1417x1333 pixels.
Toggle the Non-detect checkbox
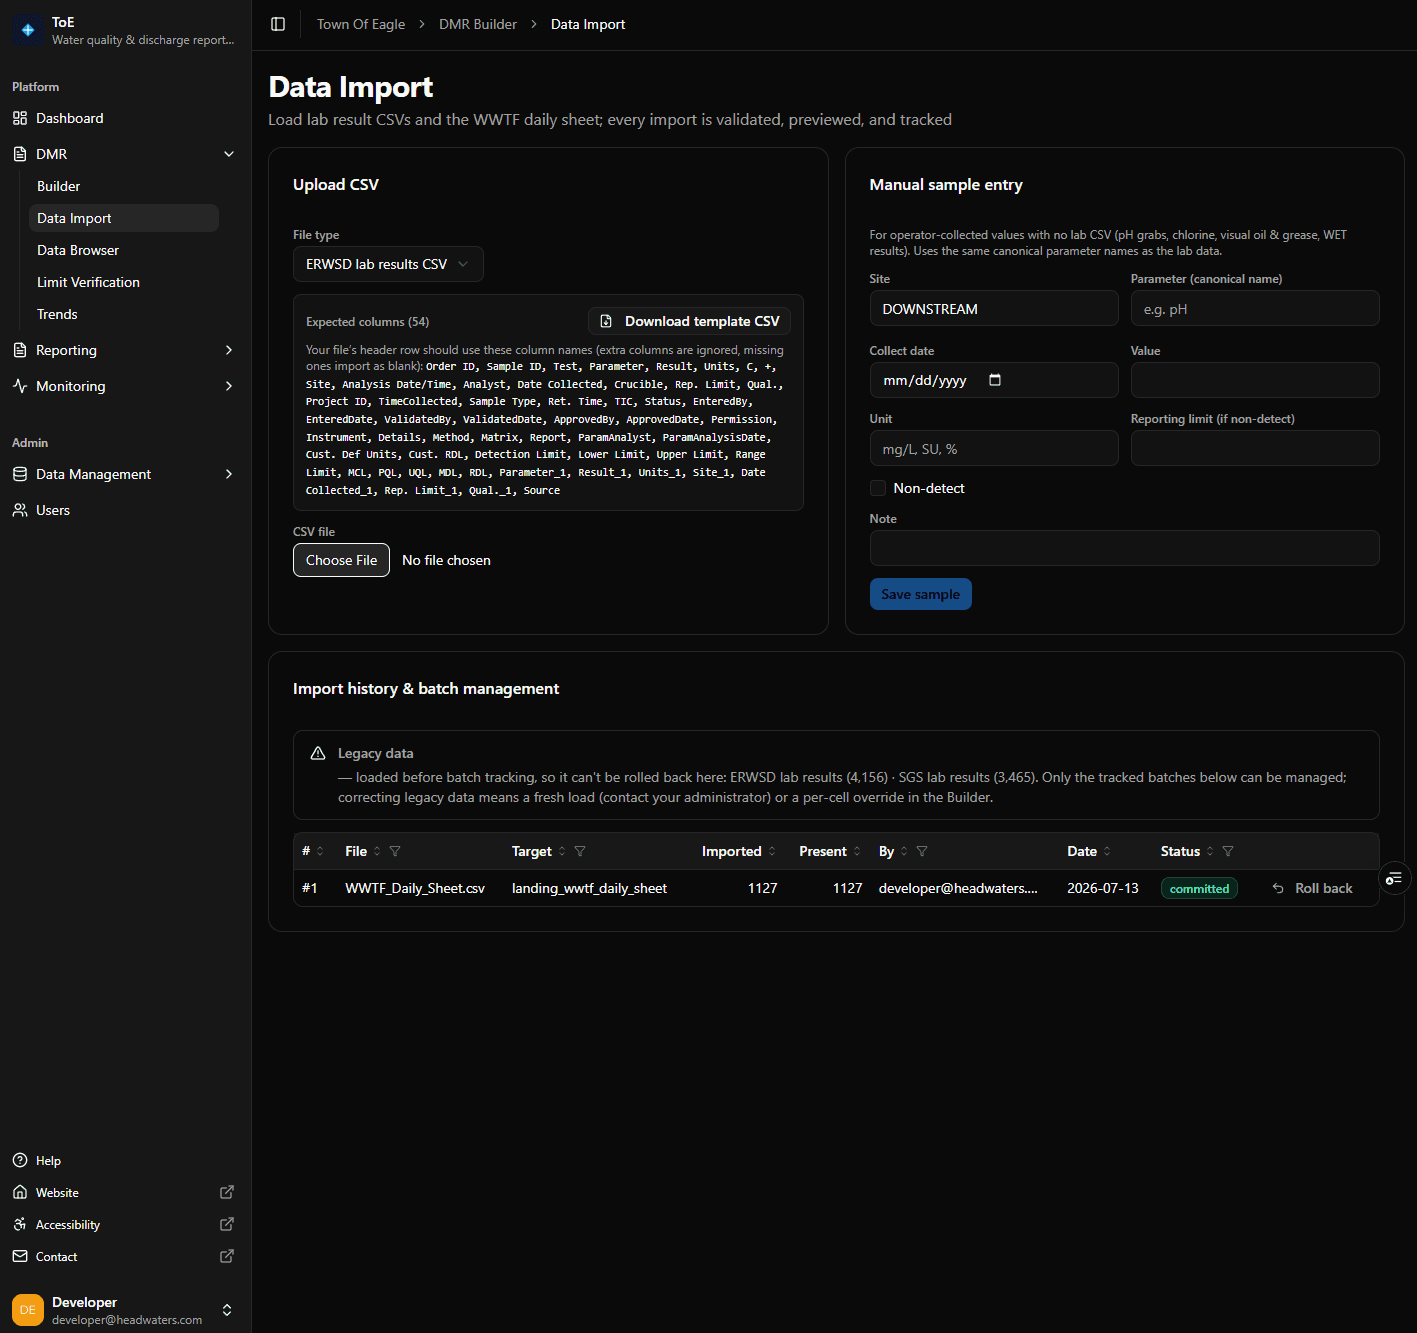point(878,488)
